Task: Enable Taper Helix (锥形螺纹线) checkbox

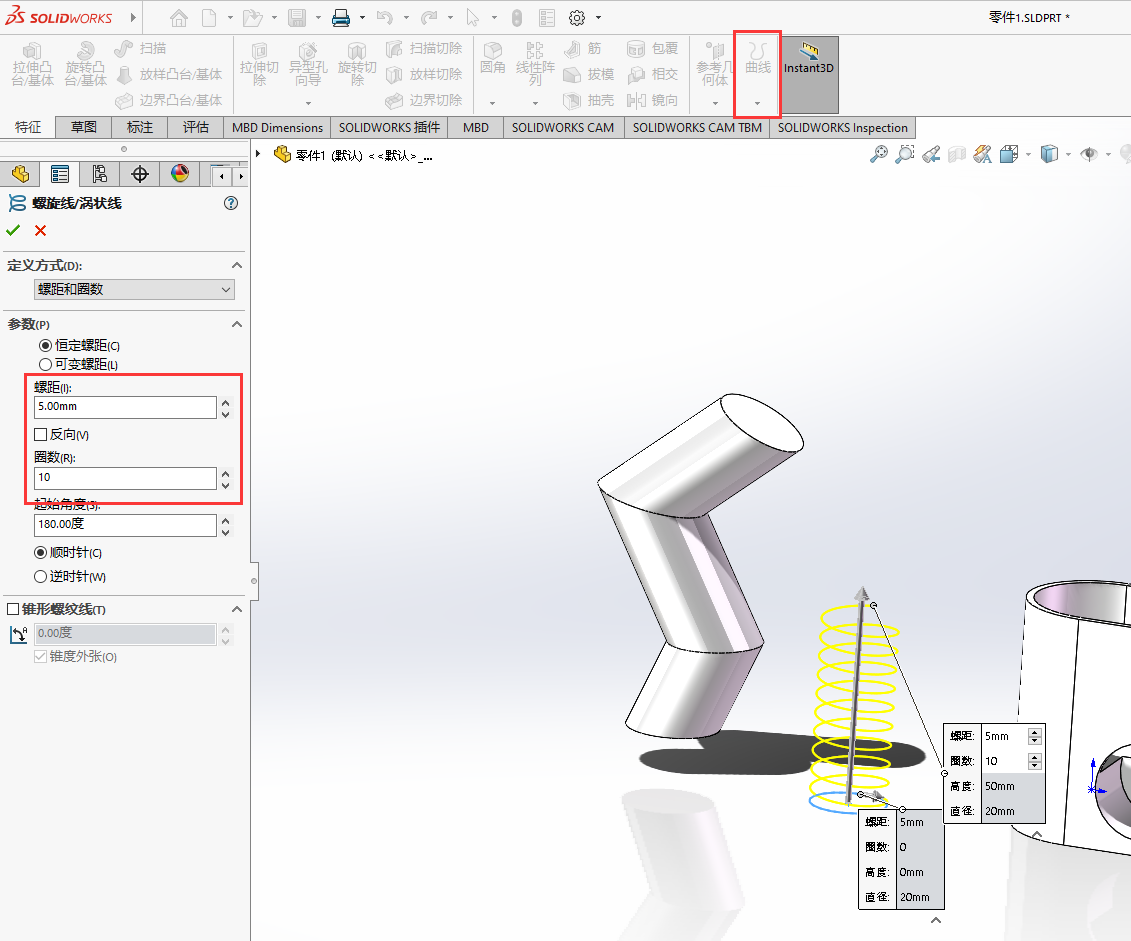Action: point(12,609)
